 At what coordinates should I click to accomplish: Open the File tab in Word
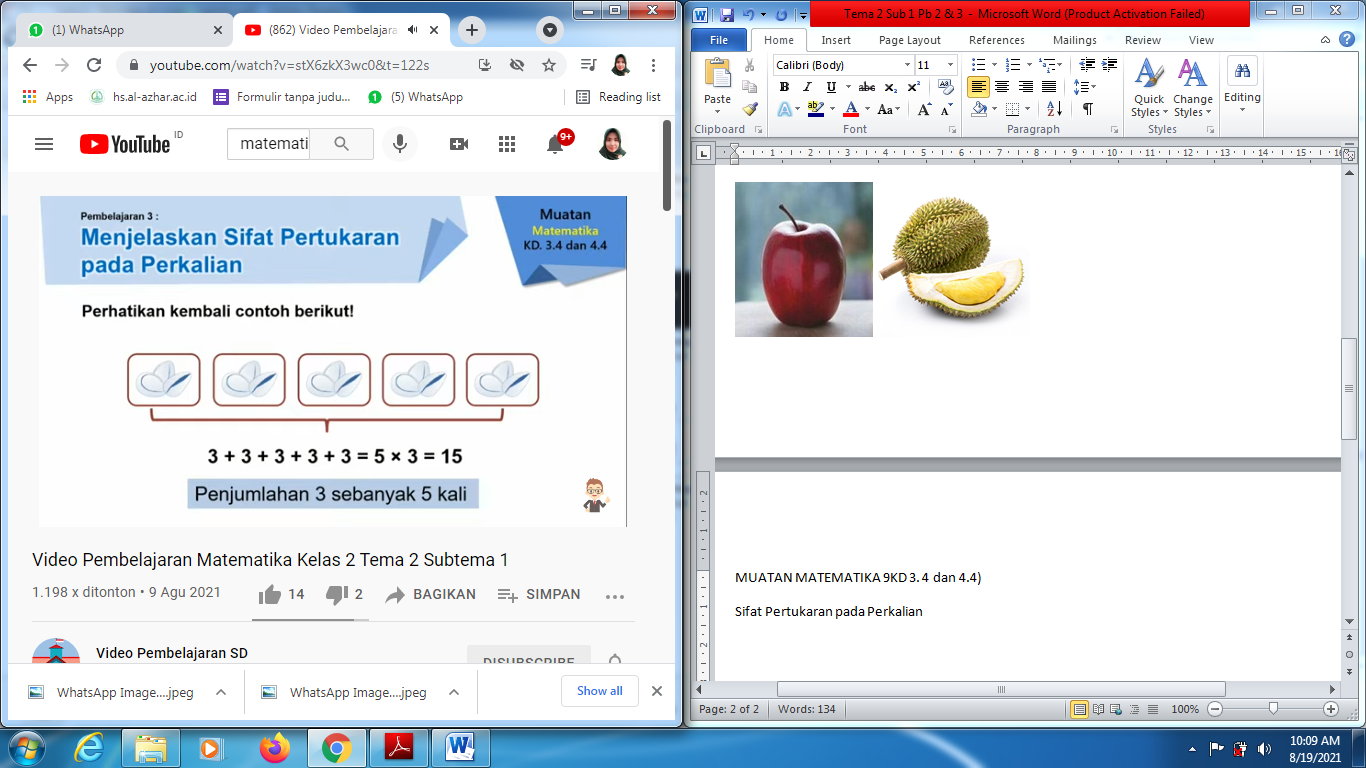point(719,40)
